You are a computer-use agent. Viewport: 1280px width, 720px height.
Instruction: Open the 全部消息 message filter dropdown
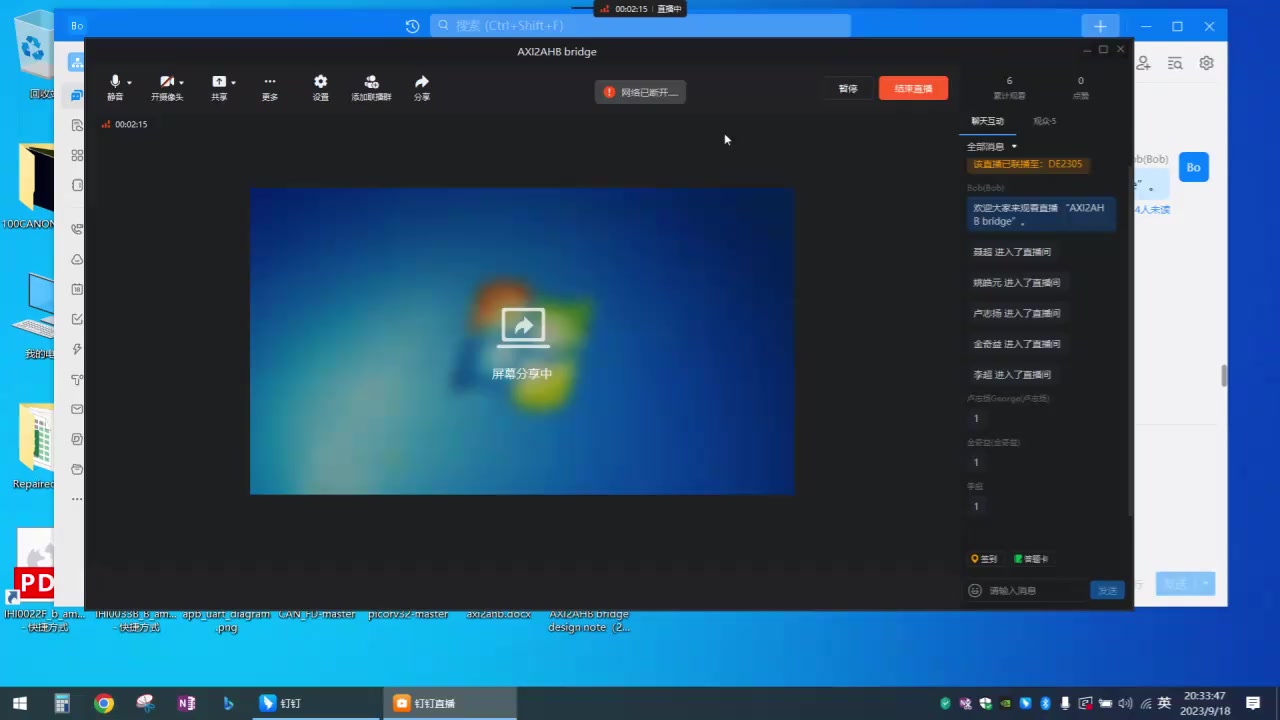click(x=991, y=147)
